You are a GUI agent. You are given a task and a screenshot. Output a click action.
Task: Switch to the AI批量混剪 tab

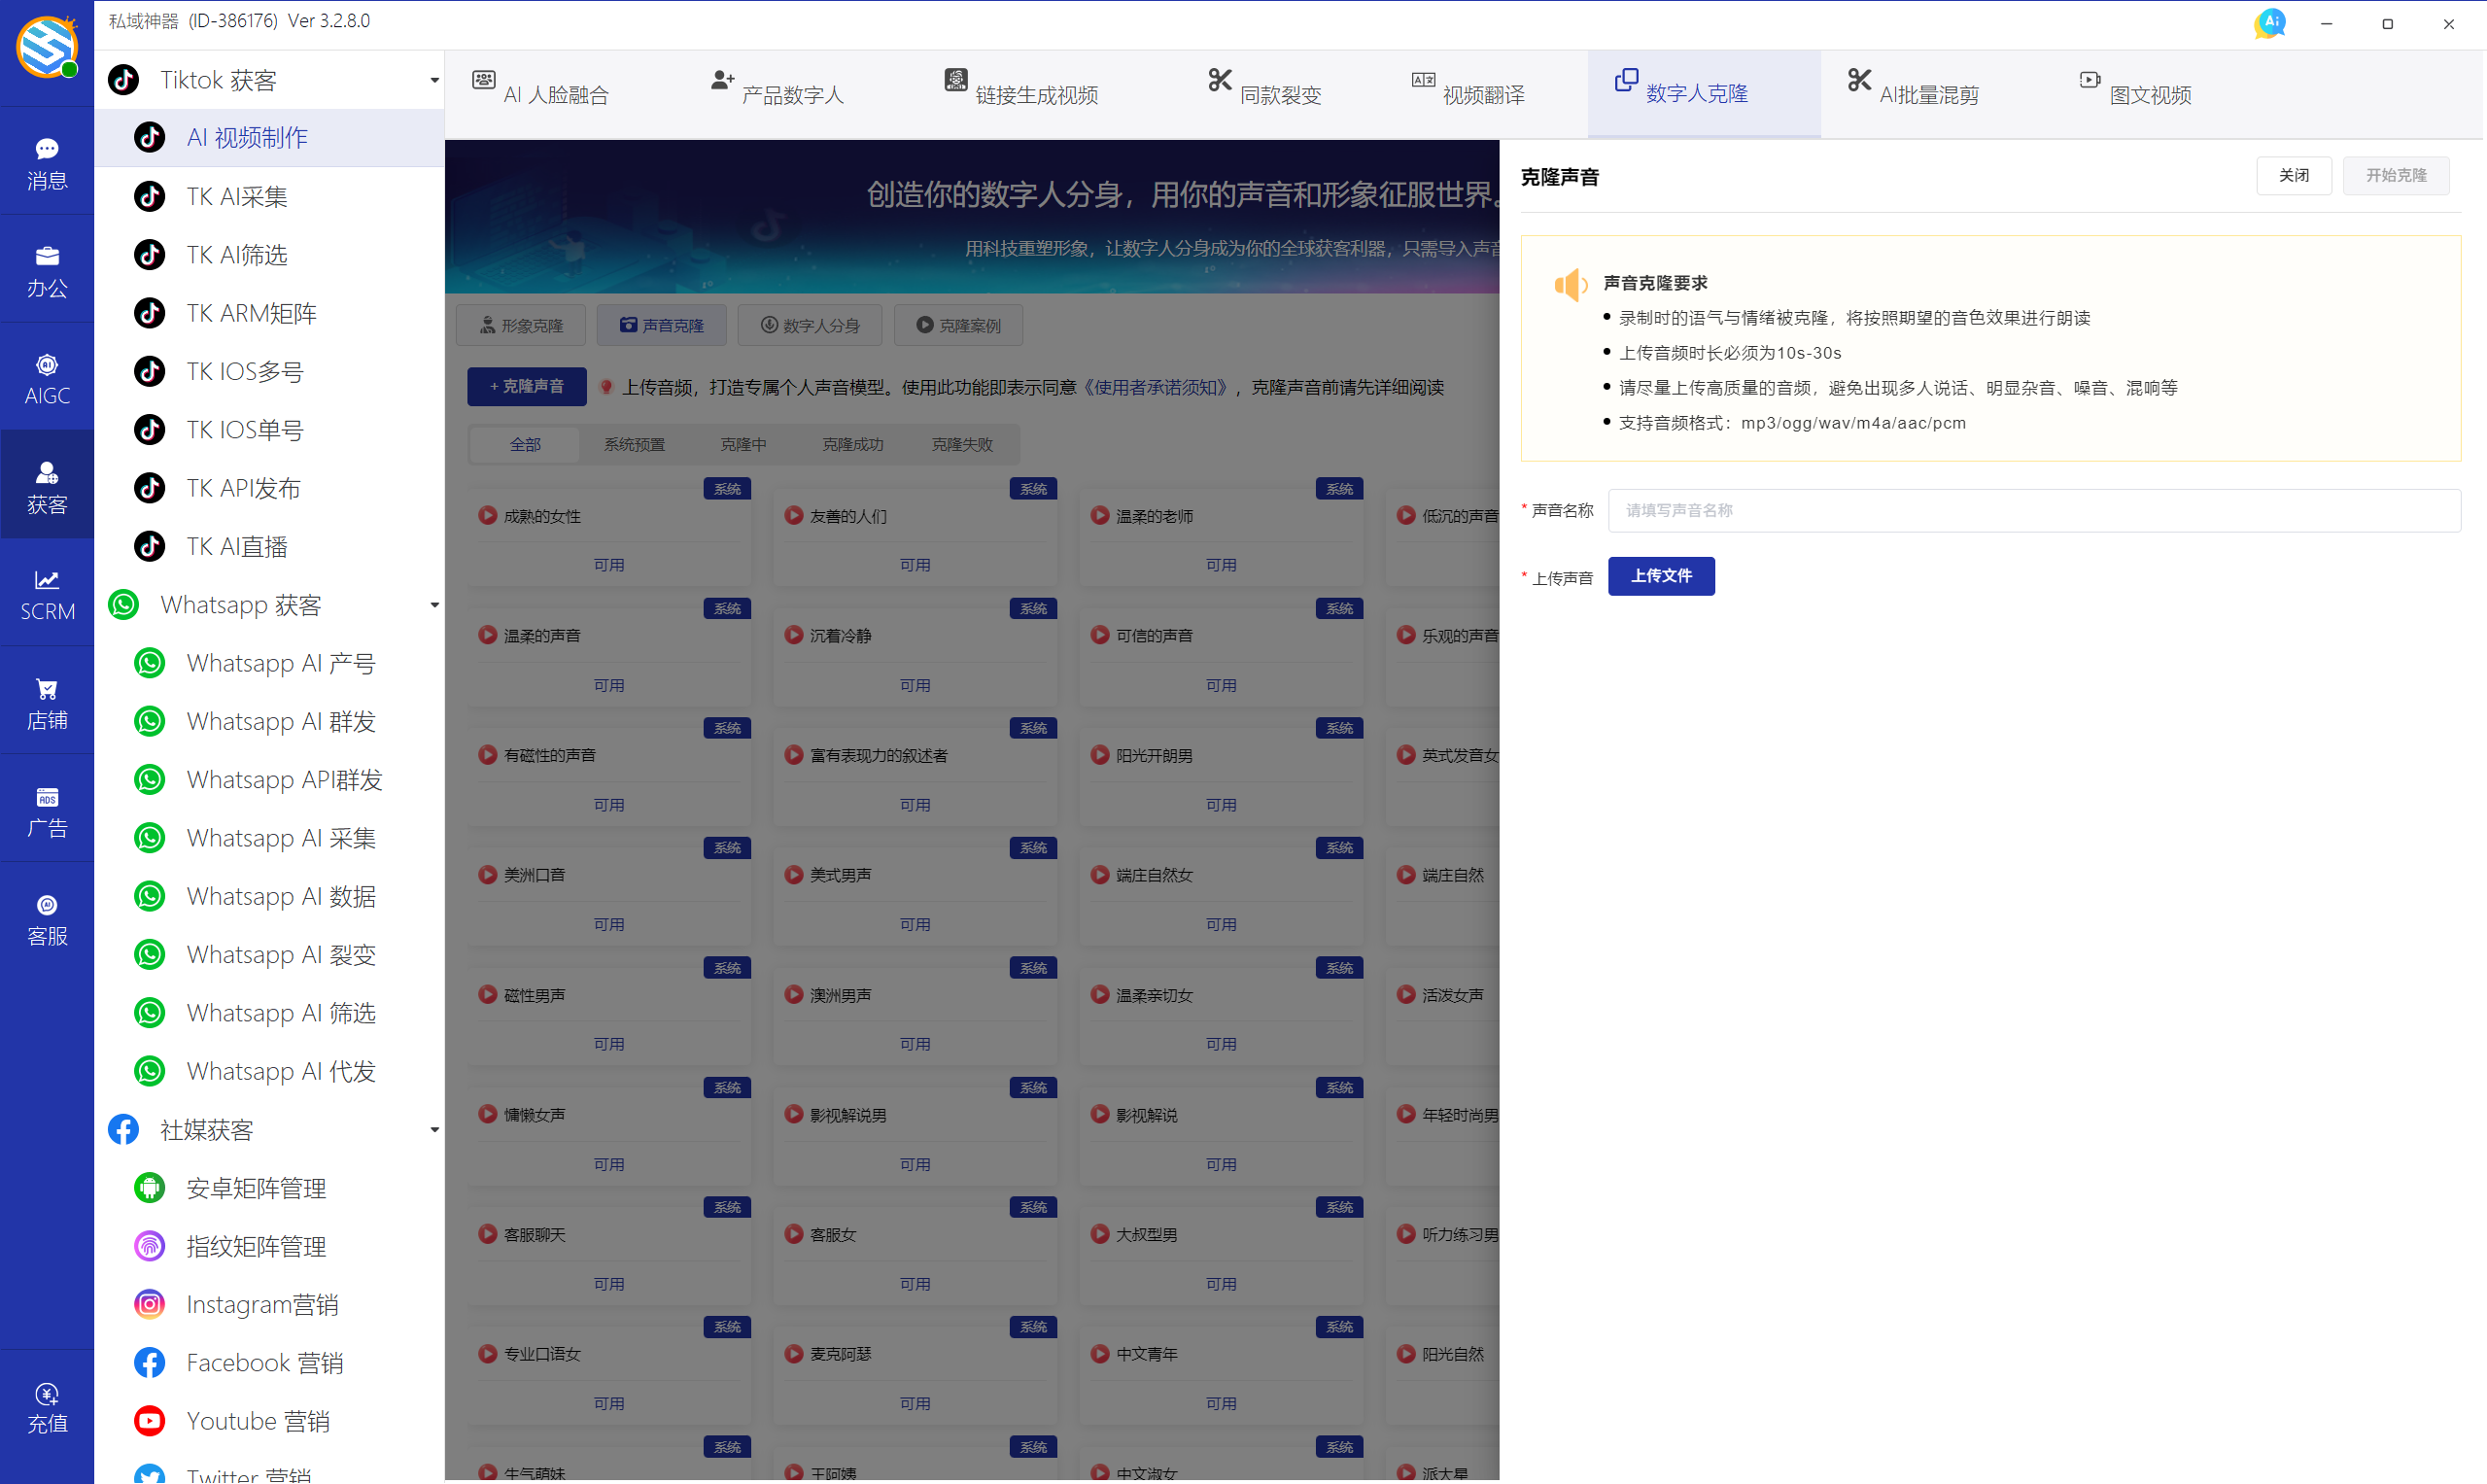click(1913, 93)
